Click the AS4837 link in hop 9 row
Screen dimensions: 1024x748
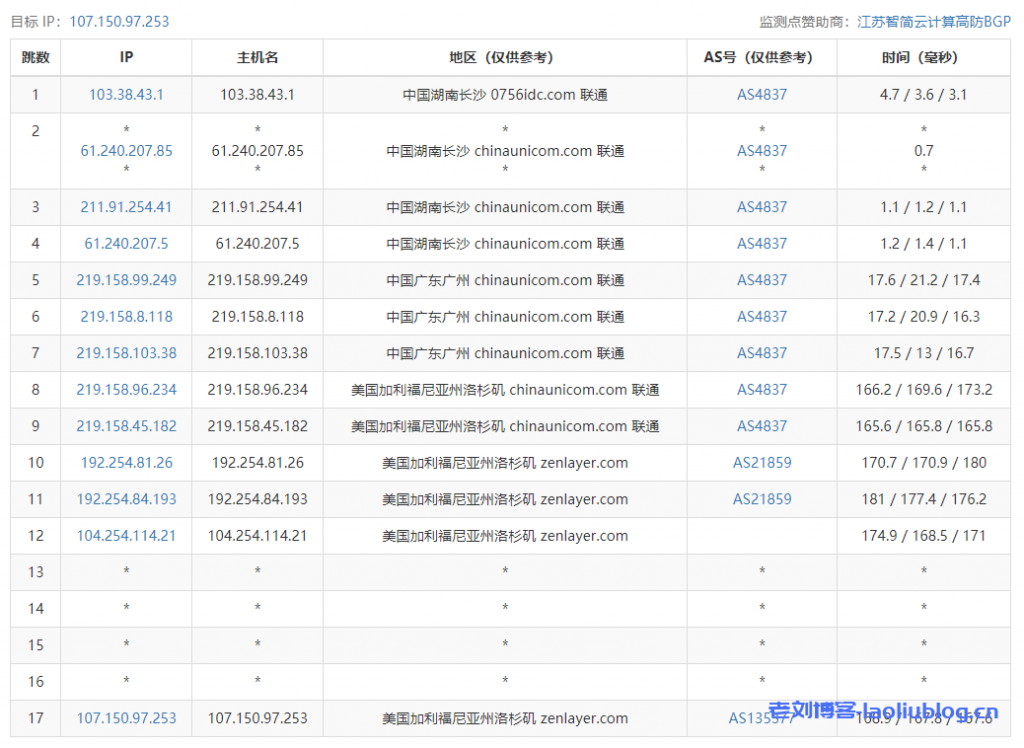762,426
